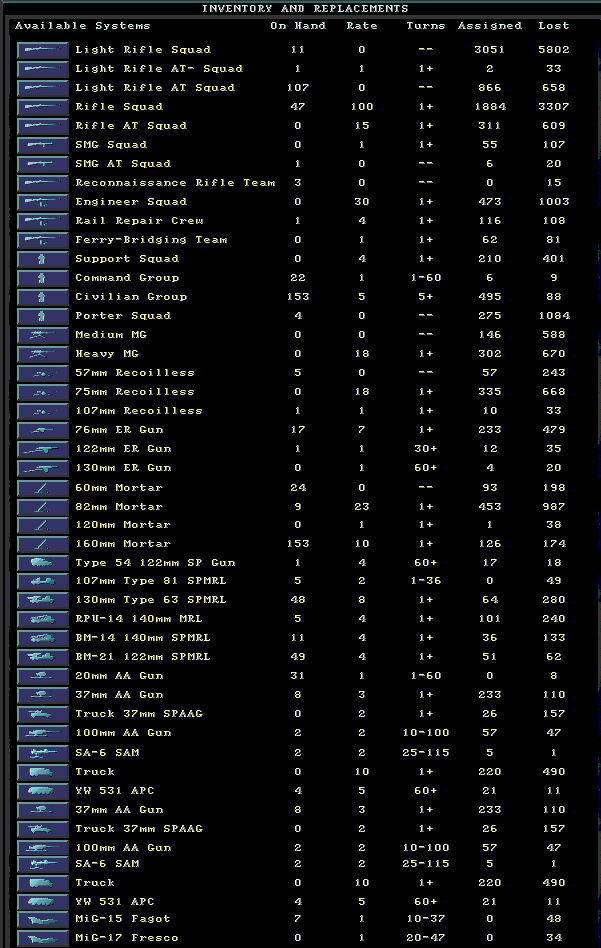Select the SMG AT Squad icon
Screen dimensions: 601x948
(x=42, y=164)
